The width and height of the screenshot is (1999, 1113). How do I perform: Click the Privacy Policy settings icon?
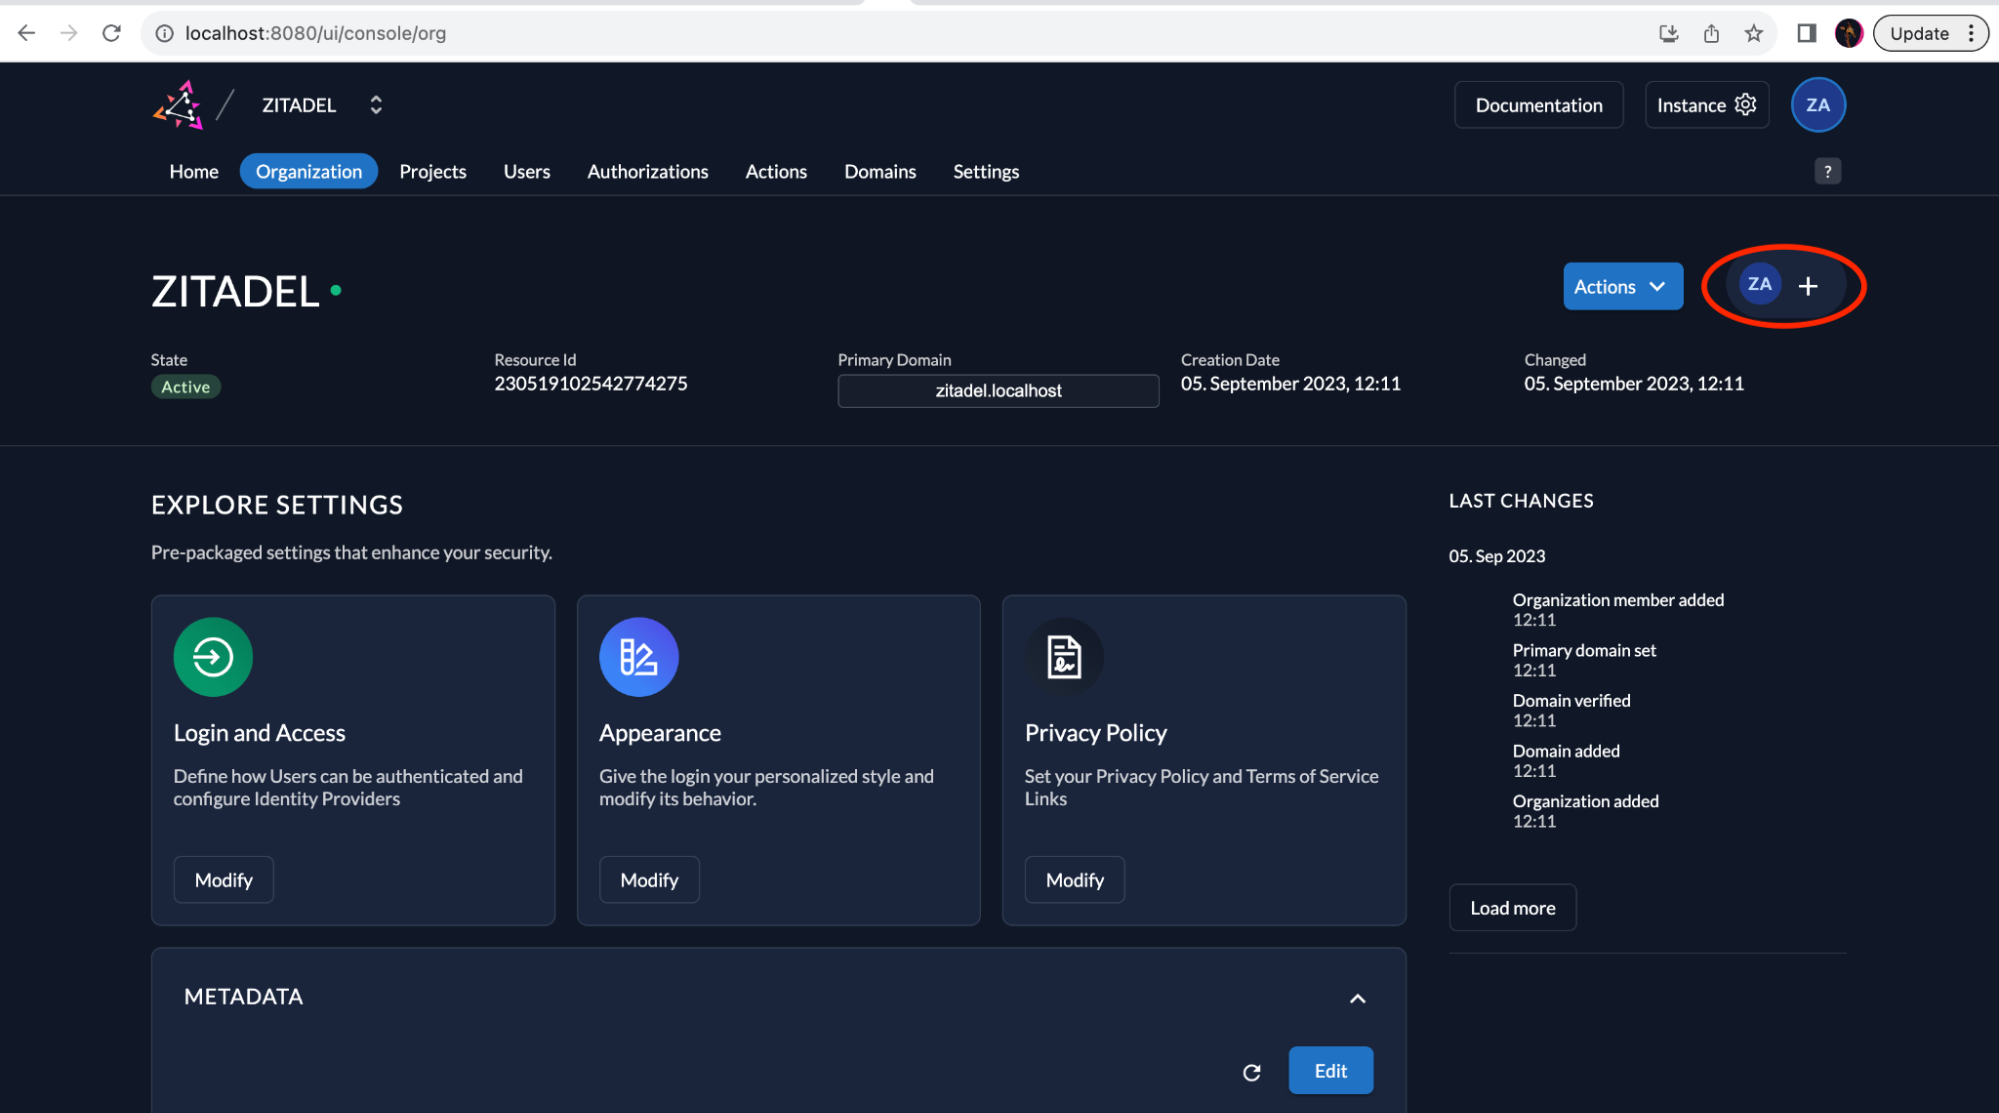tap(1065, 655)
